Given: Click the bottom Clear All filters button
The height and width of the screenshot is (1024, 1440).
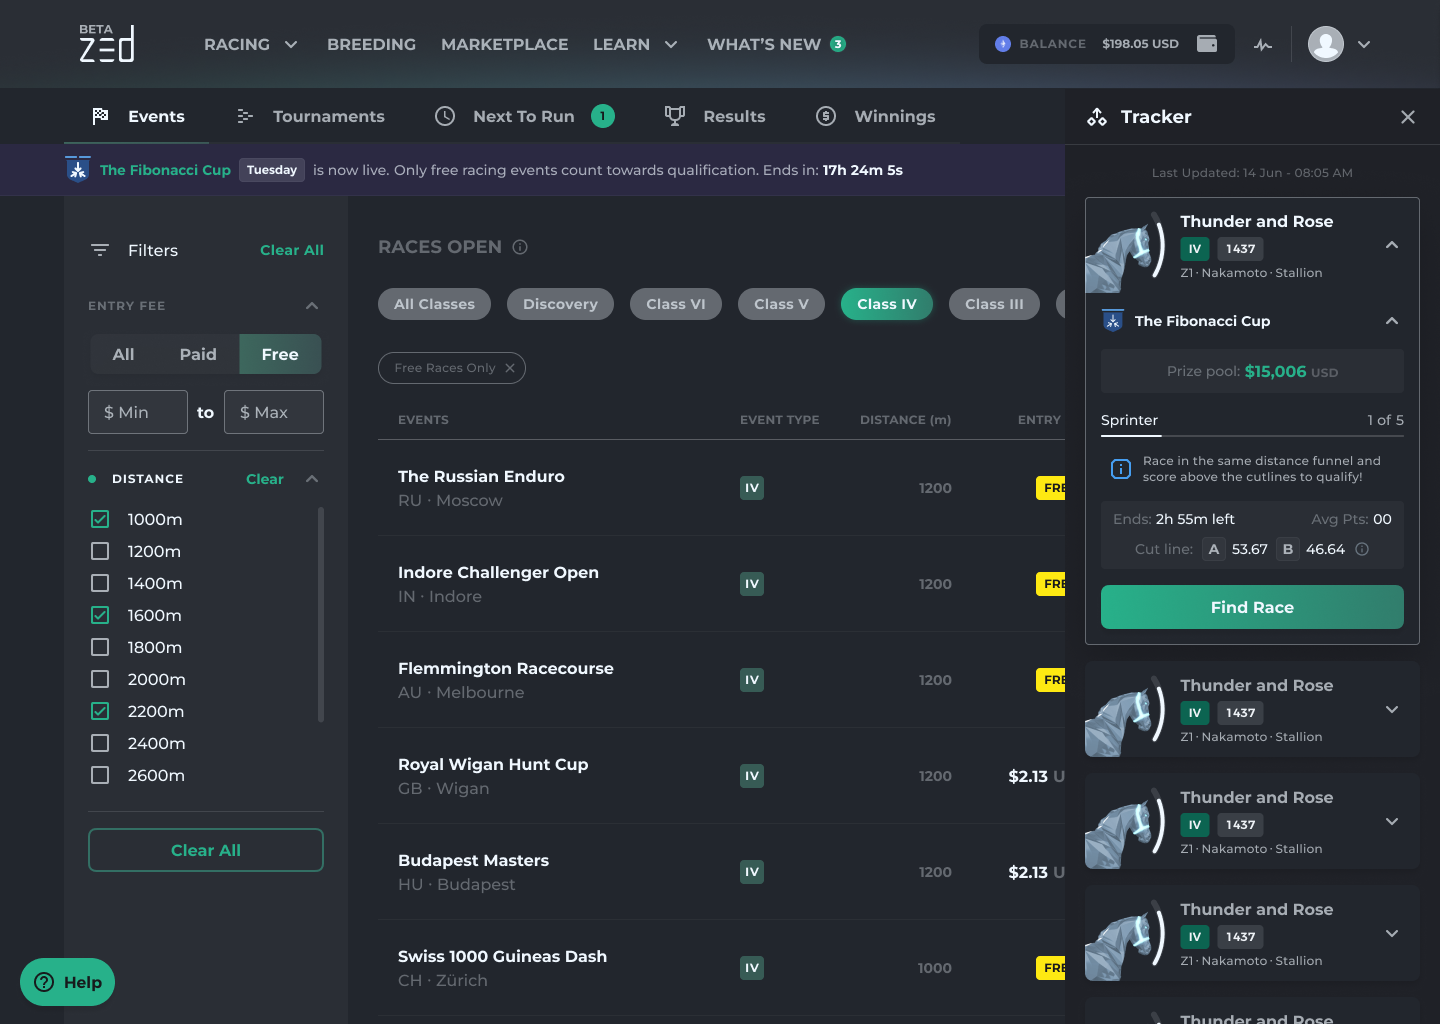Looking at the screenshot, I should (206, 850).
